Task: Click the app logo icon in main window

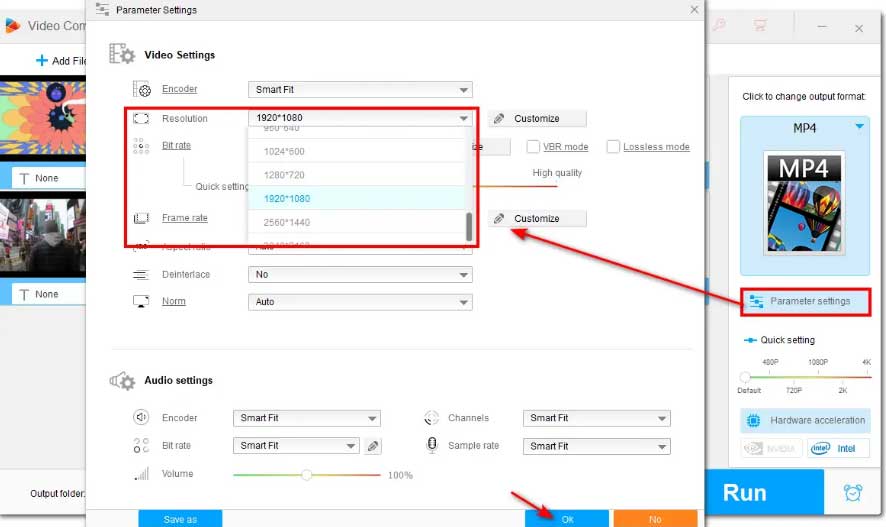Action: coord(12,25)
